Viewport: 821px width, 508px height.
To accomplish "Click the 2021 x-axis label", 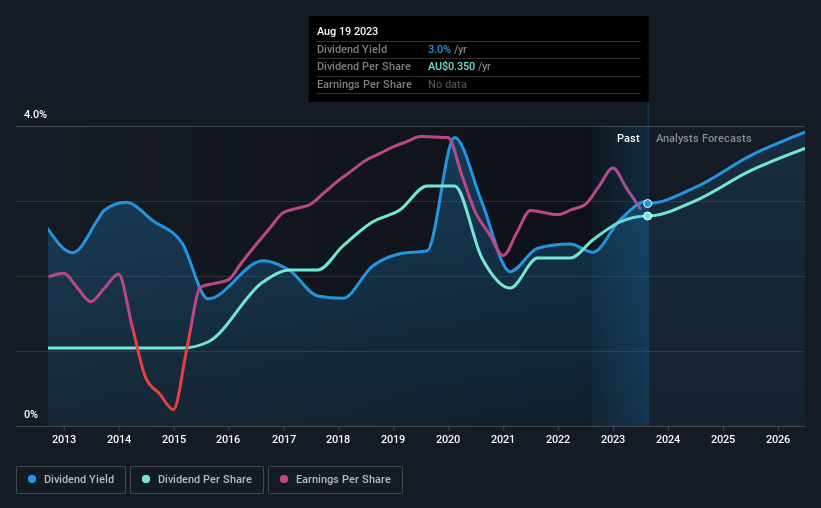I will click(x=503, y=439).
